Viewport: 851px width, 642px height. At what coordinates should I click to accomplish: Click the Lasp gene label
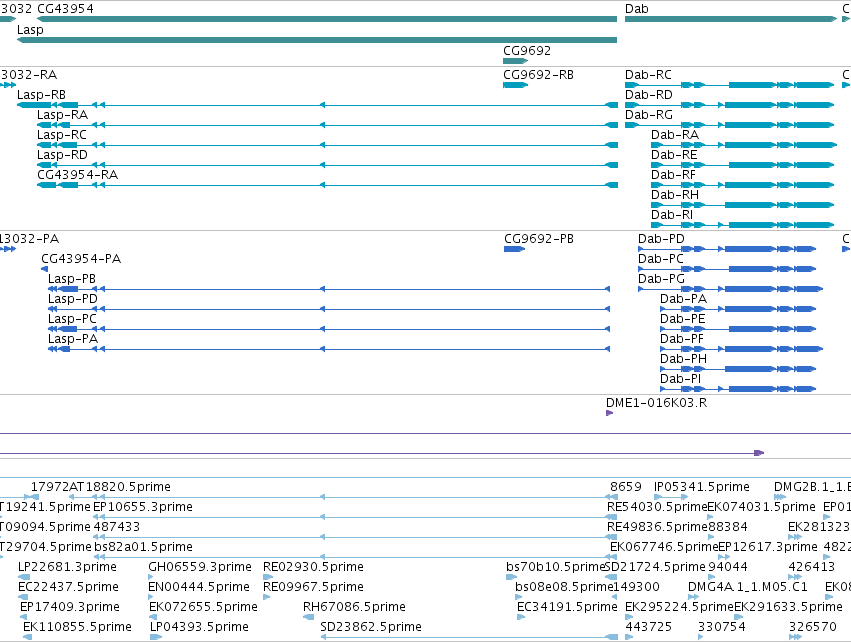[x=30, y=30]
